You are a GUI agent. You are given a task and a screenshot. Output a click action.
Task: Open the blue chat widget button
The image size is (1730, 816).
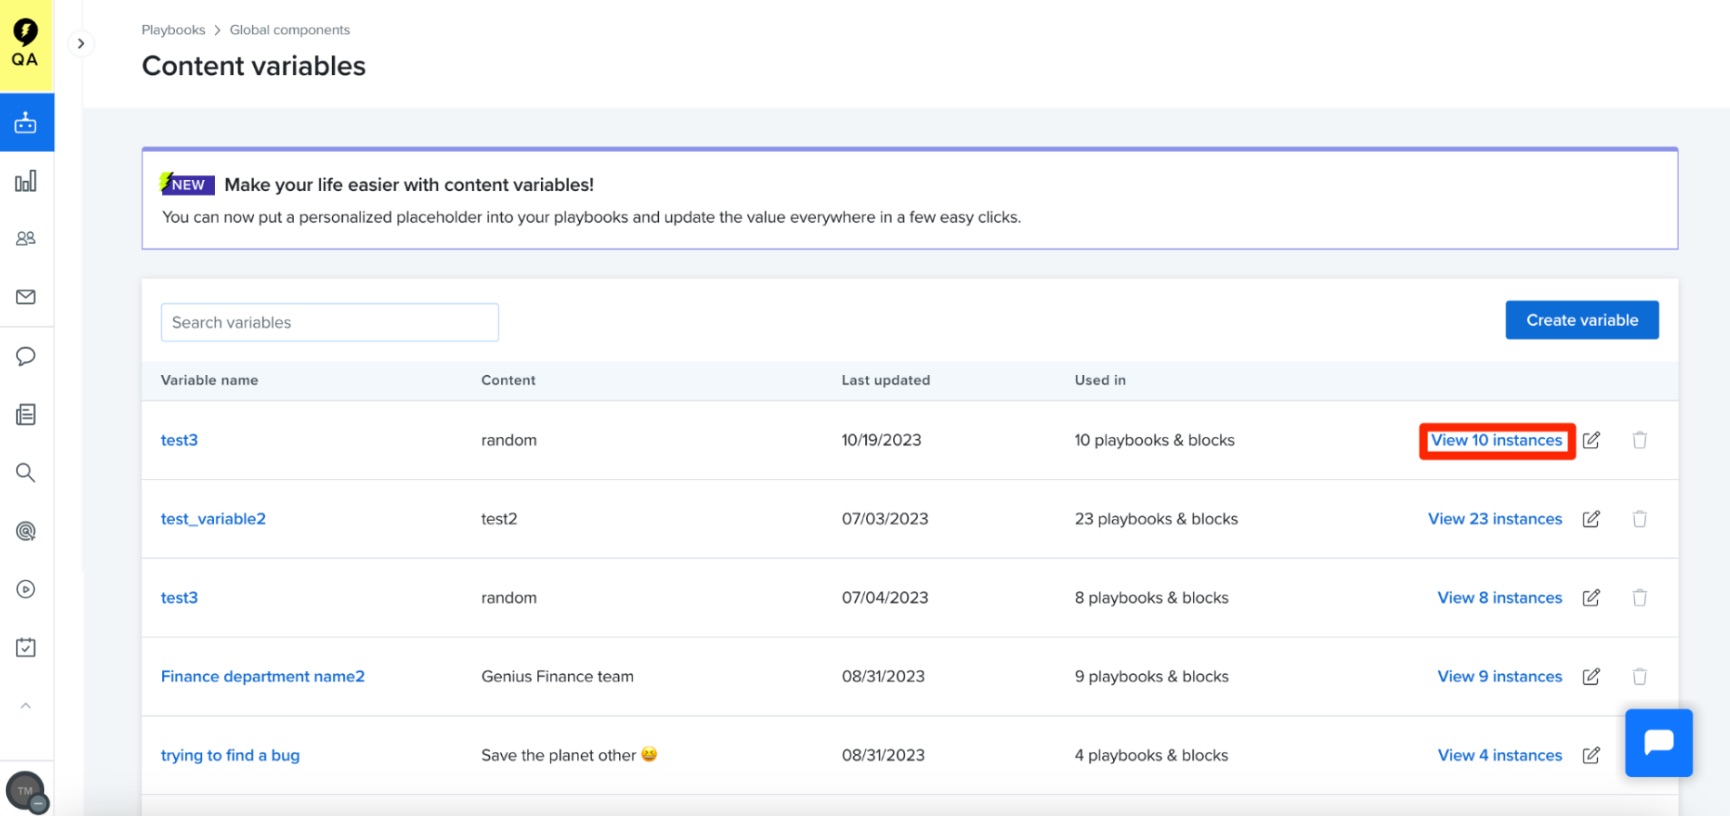pos(1659,743)
